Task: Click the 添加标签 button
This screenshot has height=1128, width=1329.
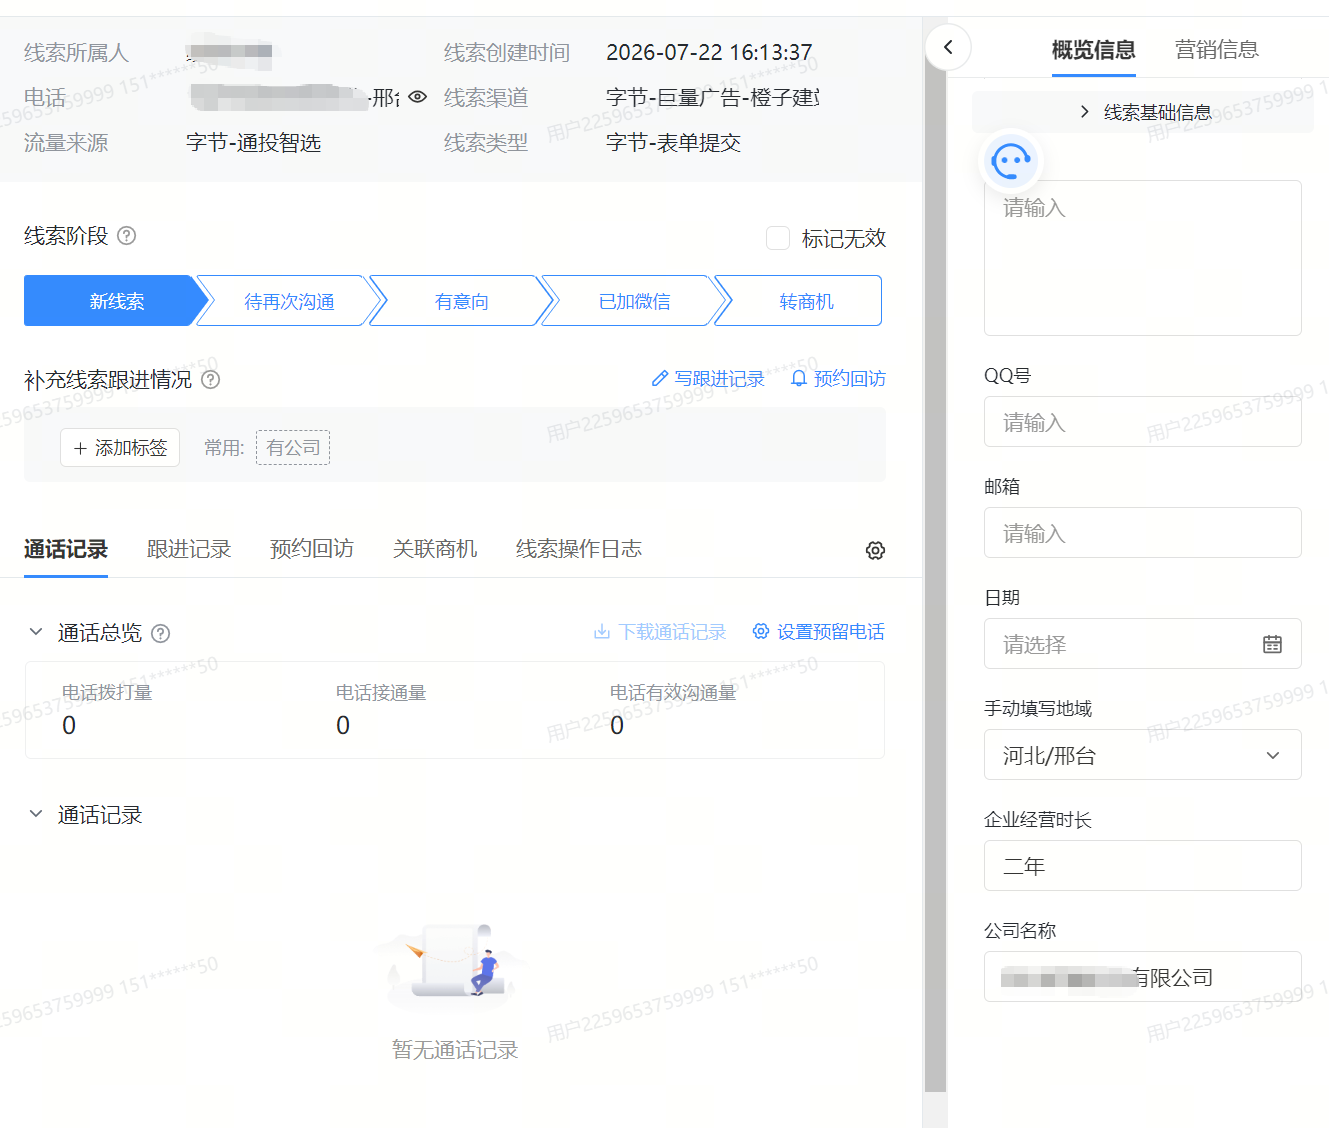Action: [x=120, y=448]
